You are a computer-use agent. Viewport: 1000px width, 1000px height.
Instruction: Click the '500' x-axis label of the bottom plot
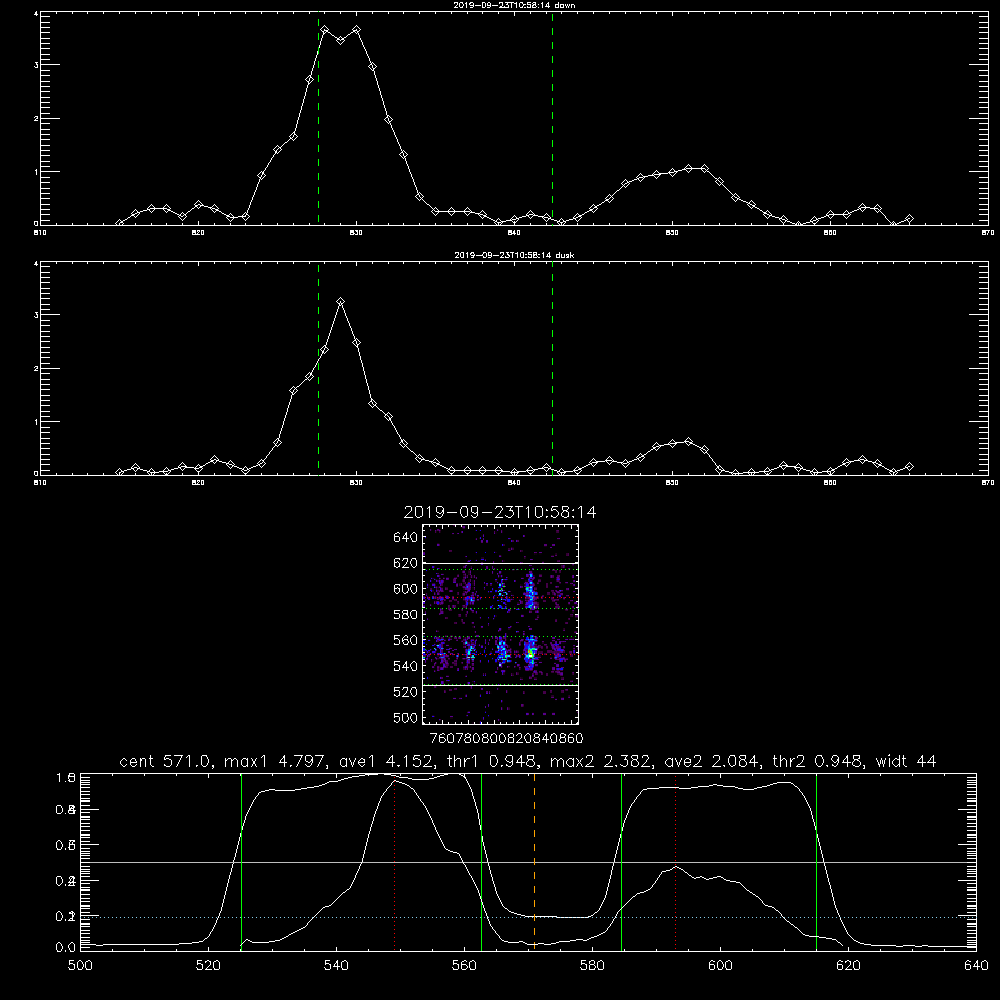(x=80, y=966)
